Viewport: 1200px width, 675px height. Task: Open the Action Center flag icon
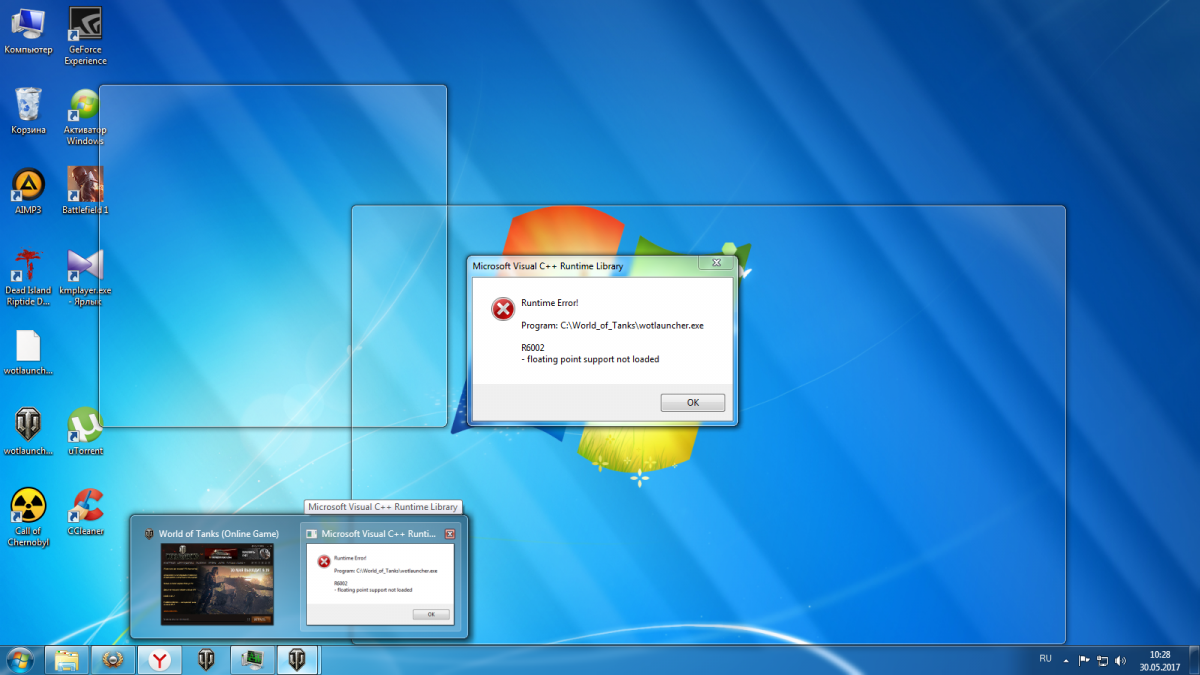[x=1084, y=660]
